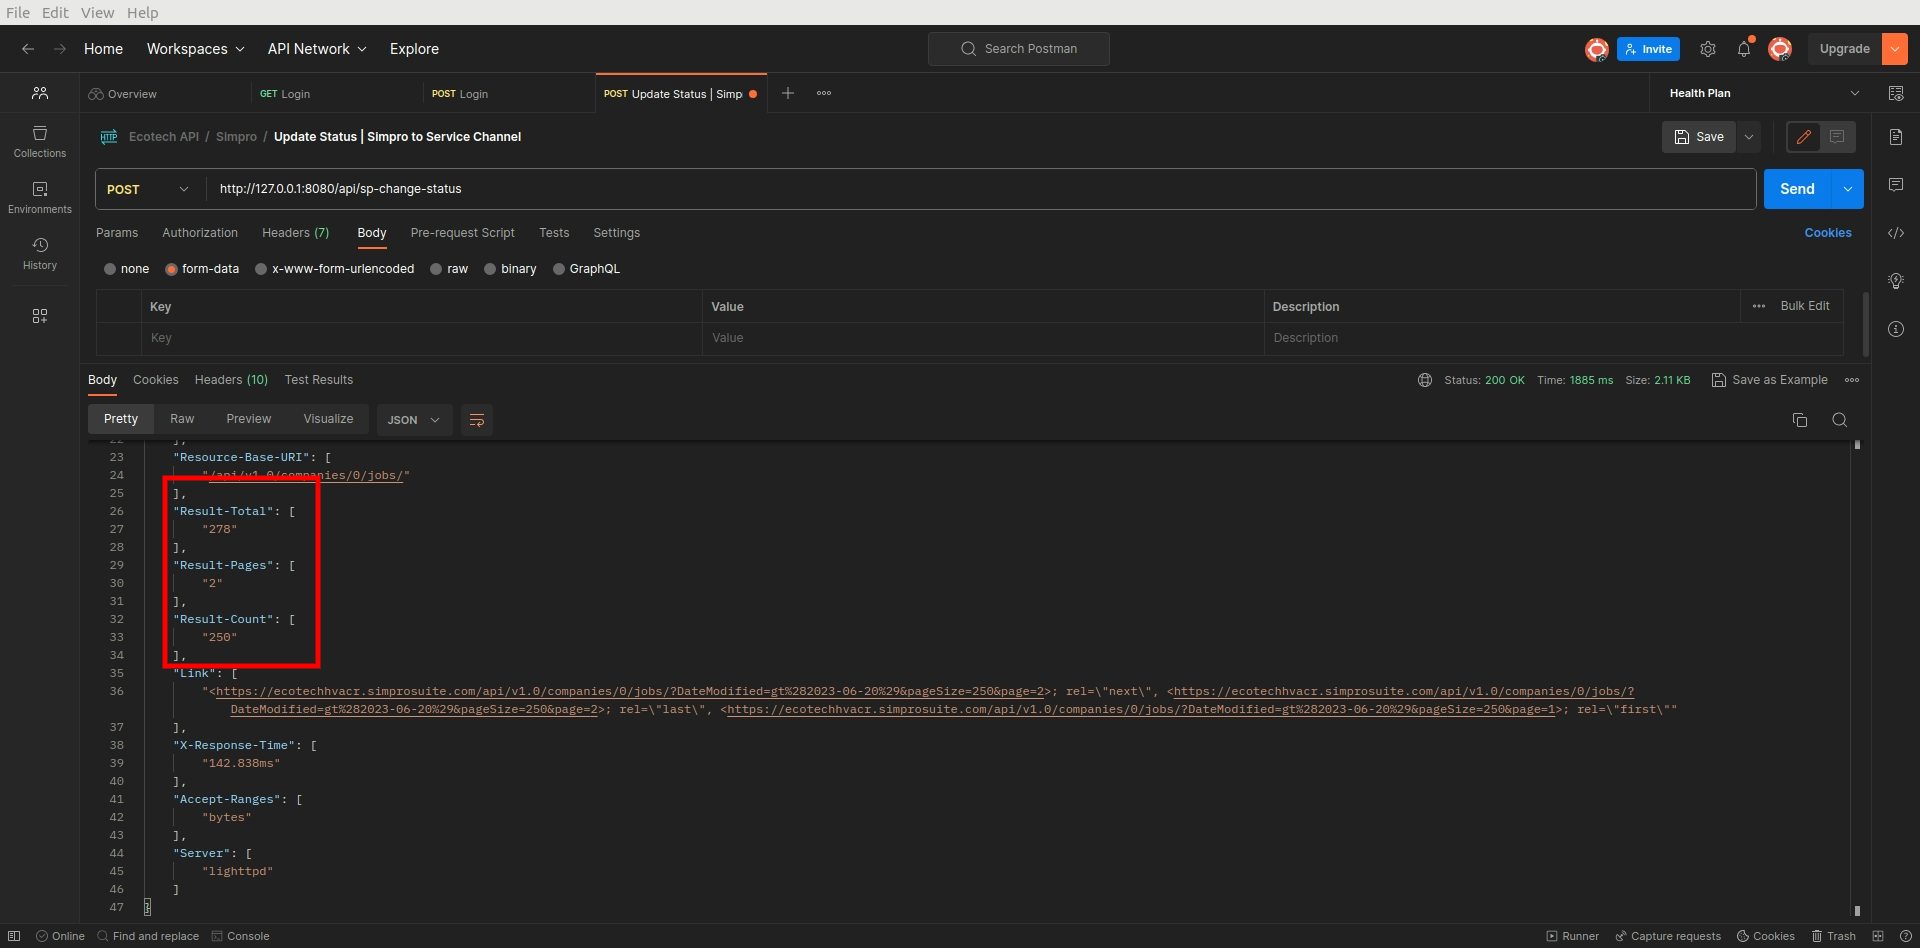Toggle response line wrap icon

tap(477, 420)
